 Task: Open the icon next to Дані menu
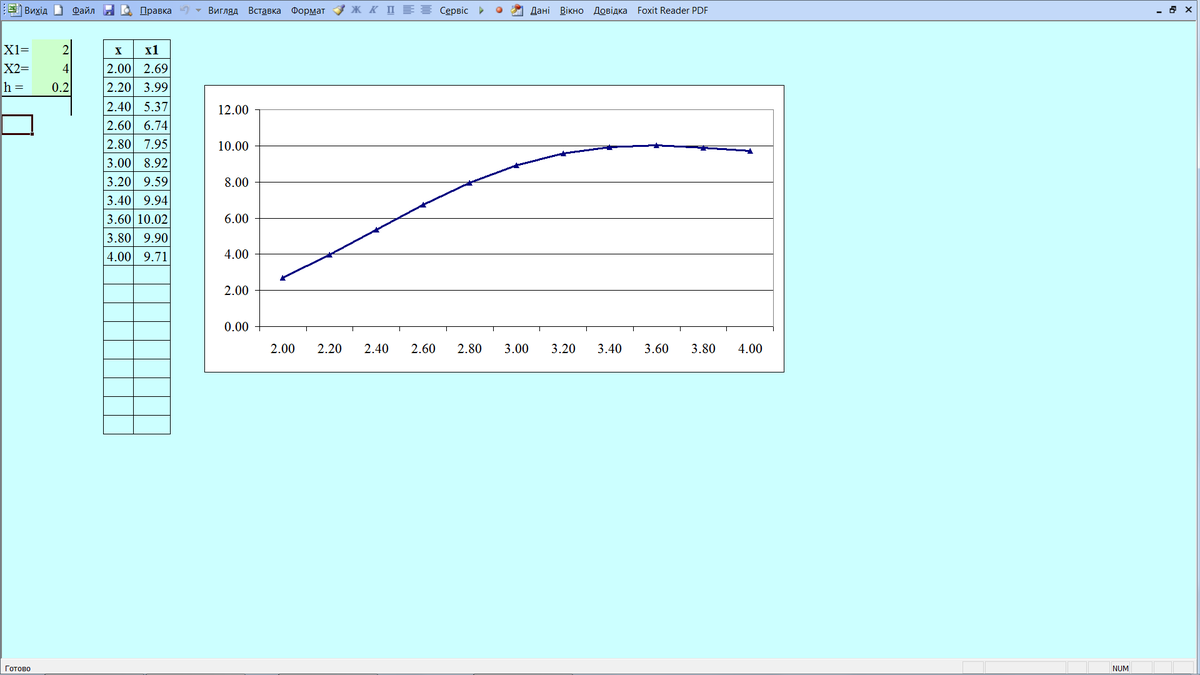(x=517, y=10)
